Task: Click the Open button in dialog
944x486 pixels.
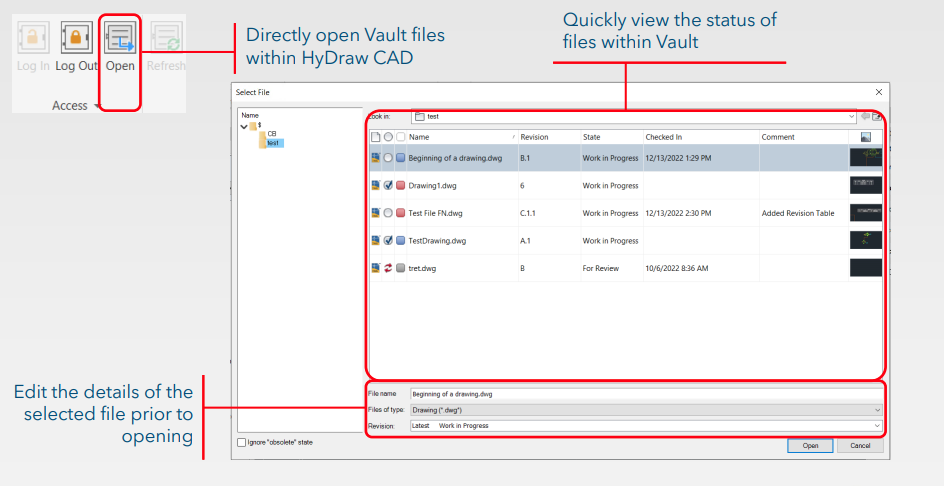Action: click(810, 446)
